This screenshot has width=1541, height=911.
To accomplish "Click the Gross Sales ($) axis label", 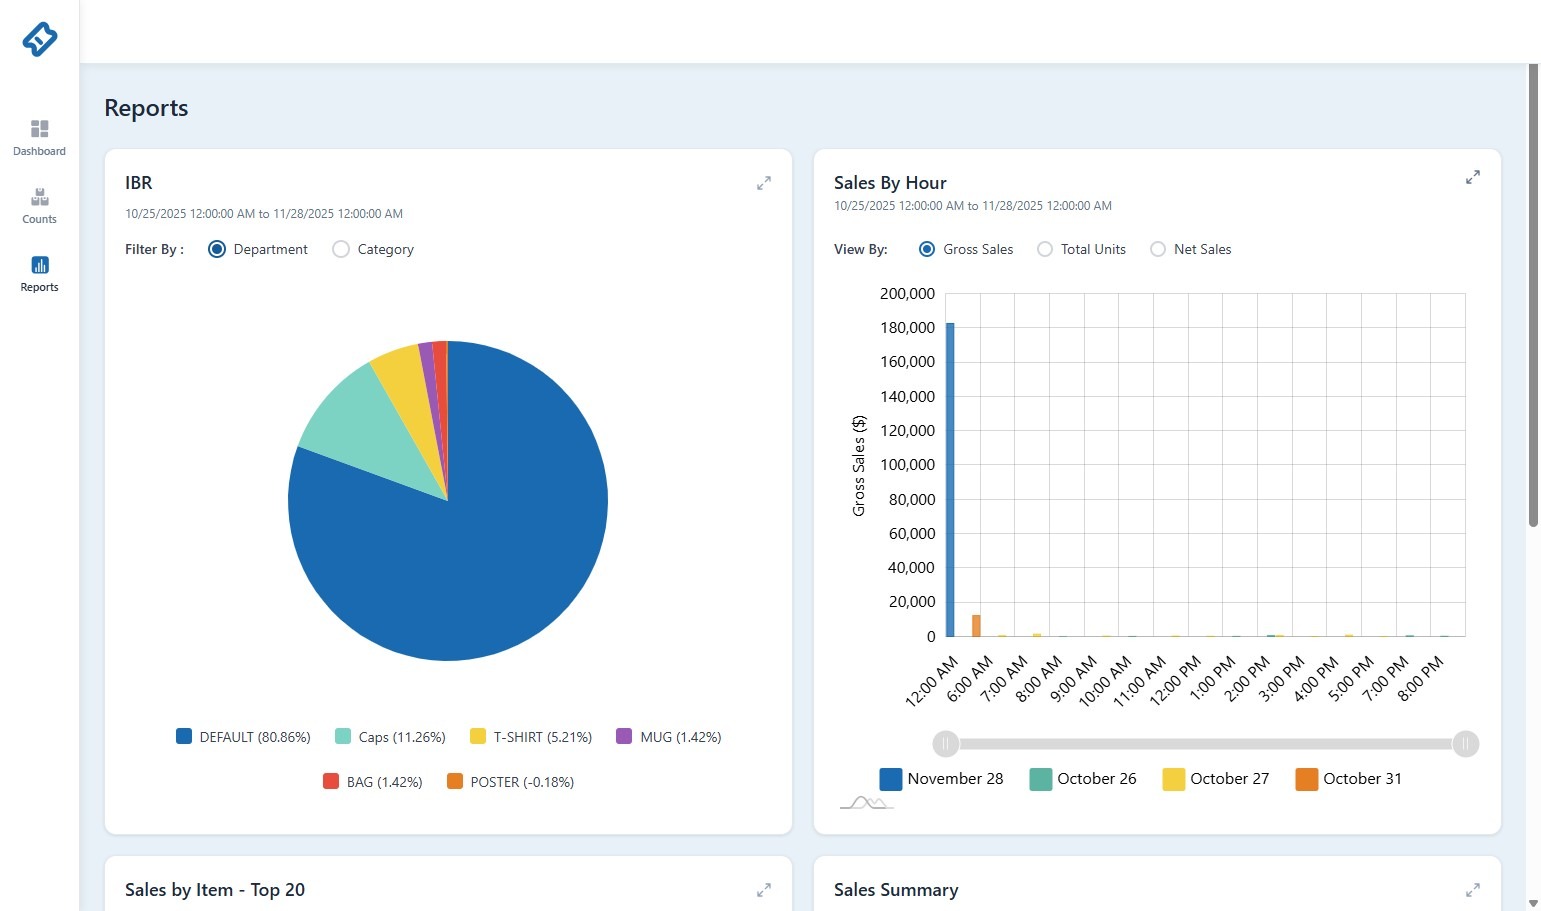I will tap(858, 466).
